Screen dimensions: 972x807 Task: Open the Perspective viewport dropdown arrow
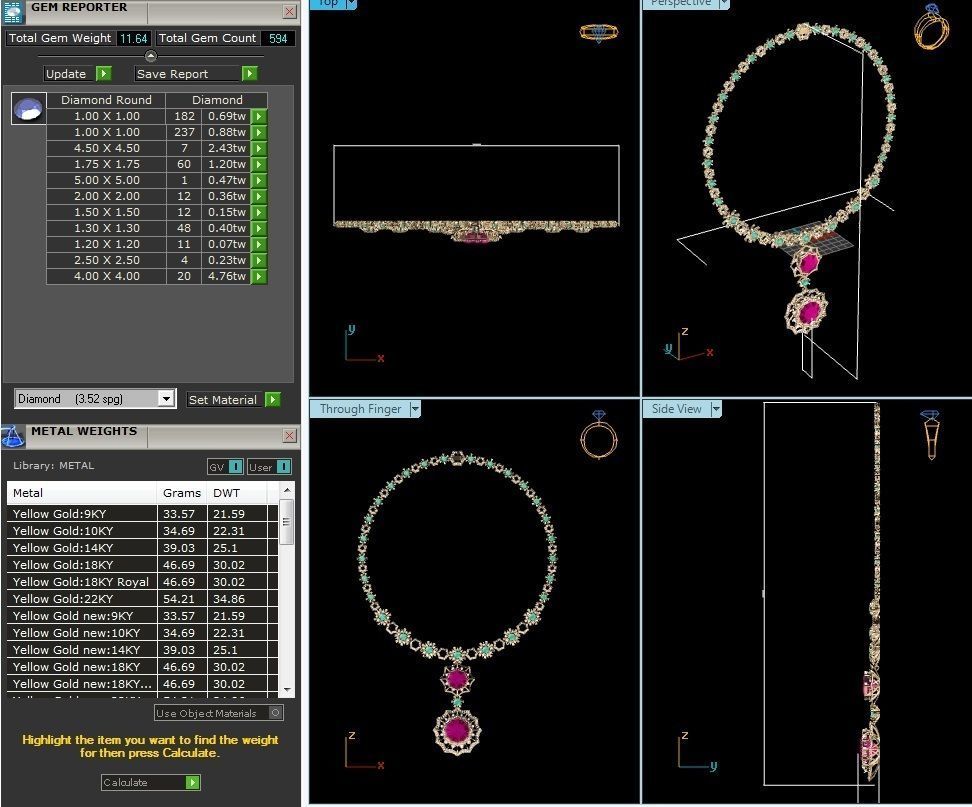tap(723, 3)
